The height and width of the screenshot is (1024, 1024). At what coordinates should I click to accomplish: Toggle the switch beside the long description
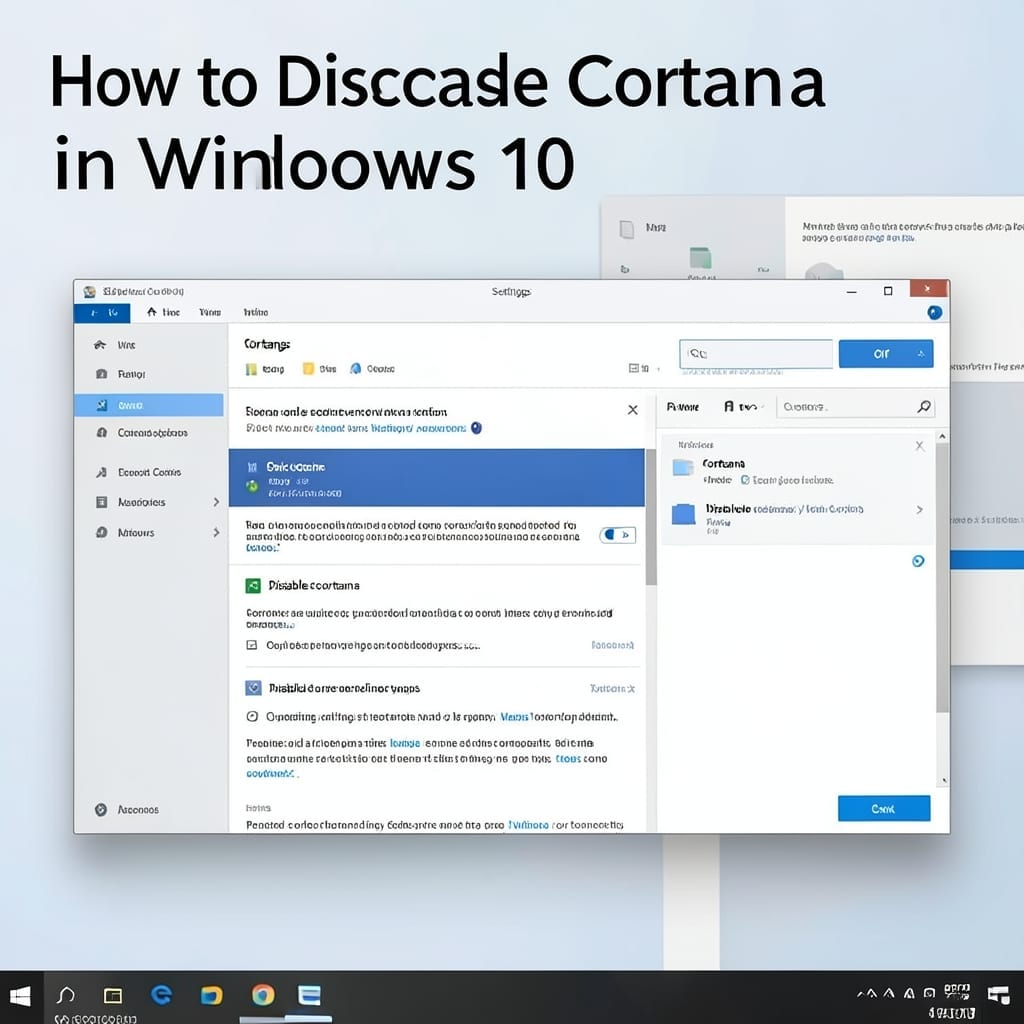(x=617, y=535)
